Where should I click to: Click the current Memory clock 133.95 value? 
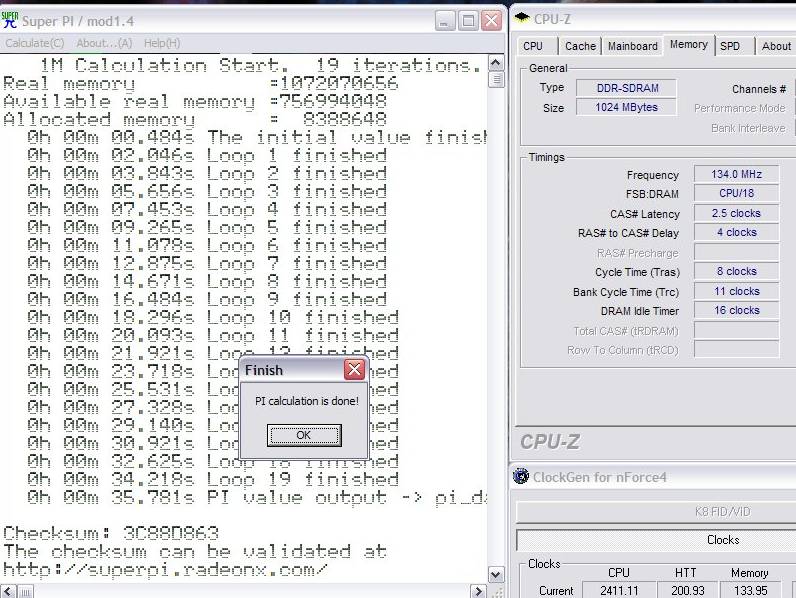[750, 590]
